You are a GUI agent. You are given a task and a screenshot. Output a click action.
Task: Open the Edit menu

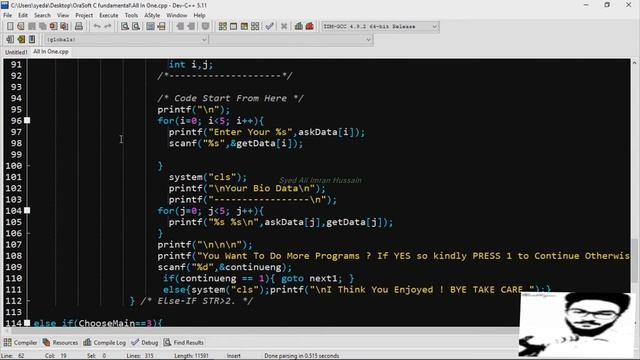click(23, 15)
